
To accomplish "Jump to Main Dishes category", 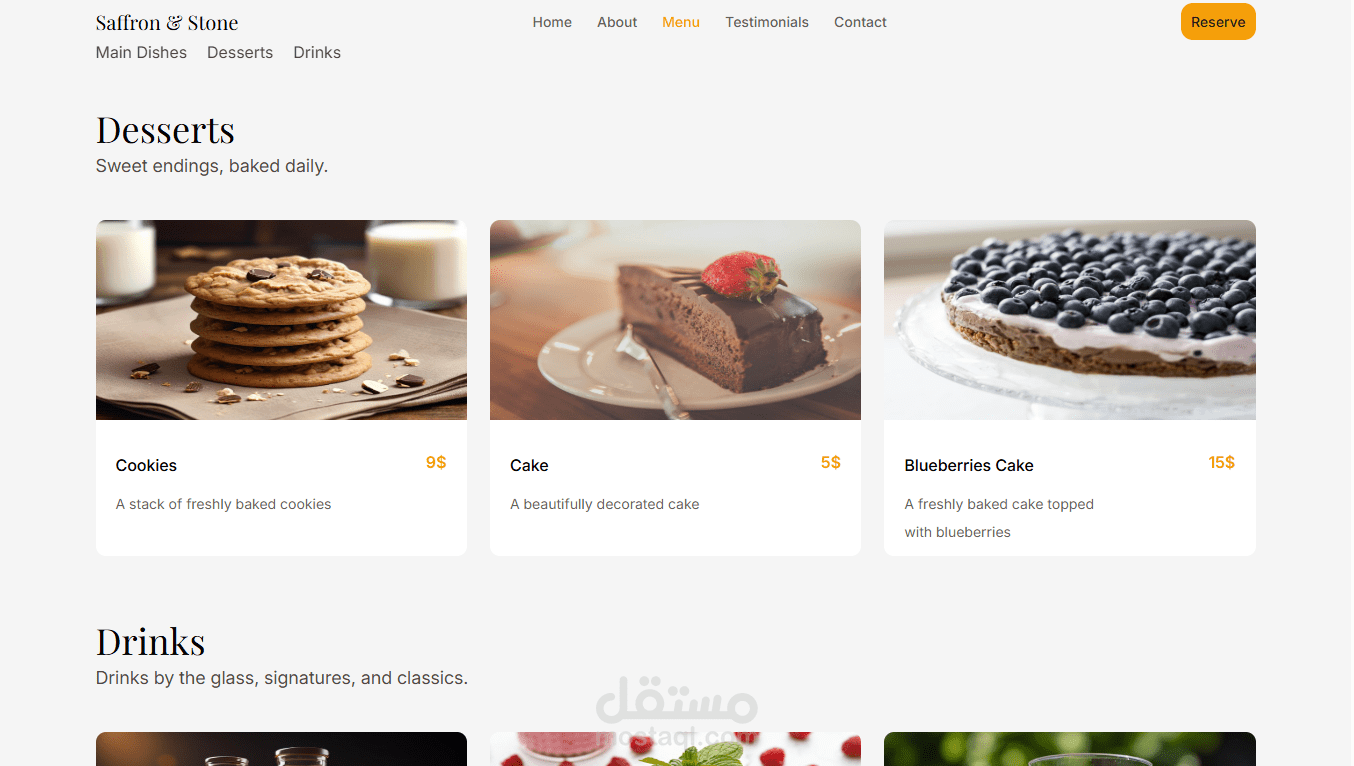I will click(141, 52).
